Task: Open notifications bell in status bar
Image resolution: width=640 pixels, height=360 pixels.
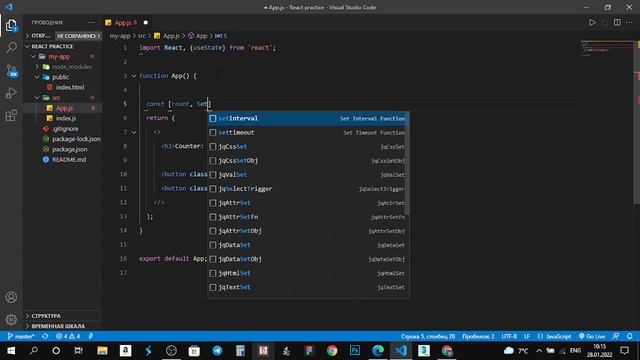Action: click(630, 336)
